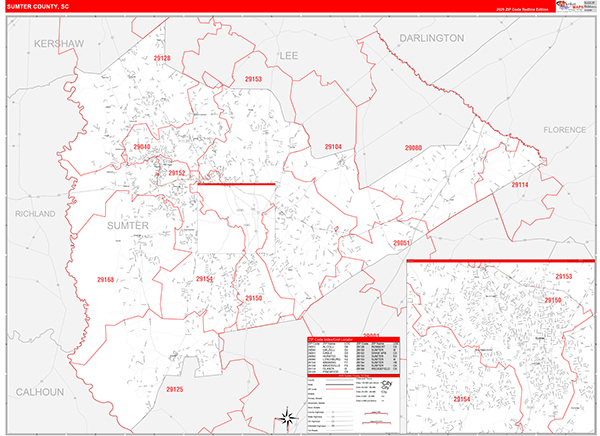Screen dimensions: 600x436
Task: Click ZIP code 29104 label
Action: [x=333, y=147]
